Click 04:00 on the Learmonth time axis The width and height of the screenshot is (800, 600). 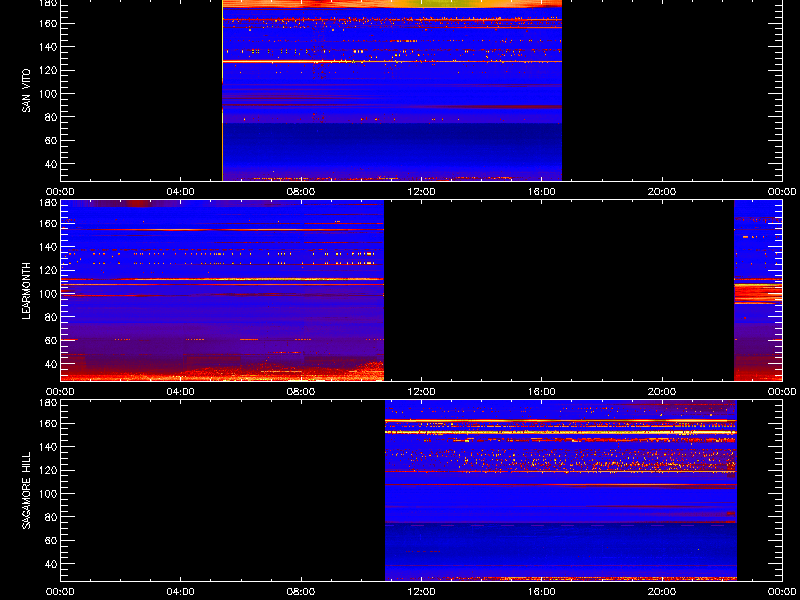pos(181,392)
